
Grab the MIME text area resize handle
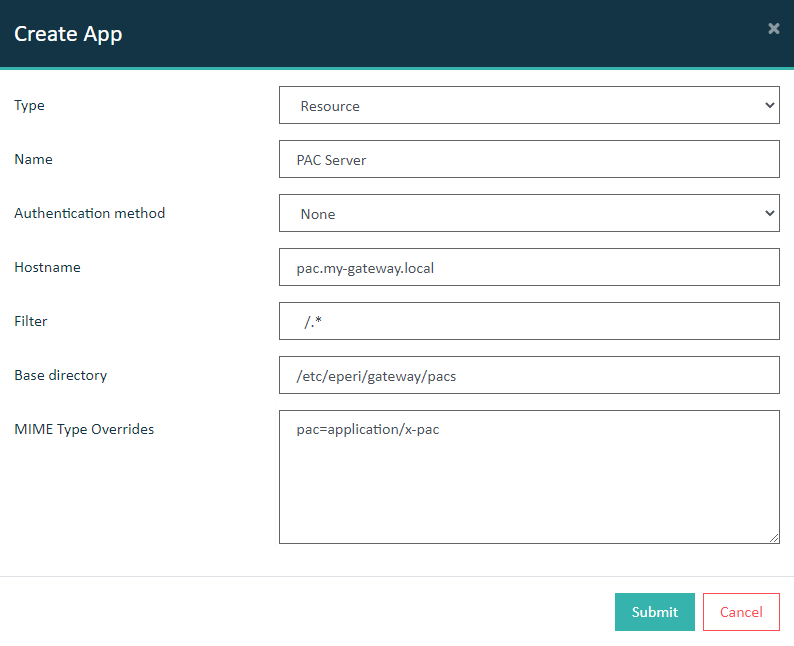[774, 538]
